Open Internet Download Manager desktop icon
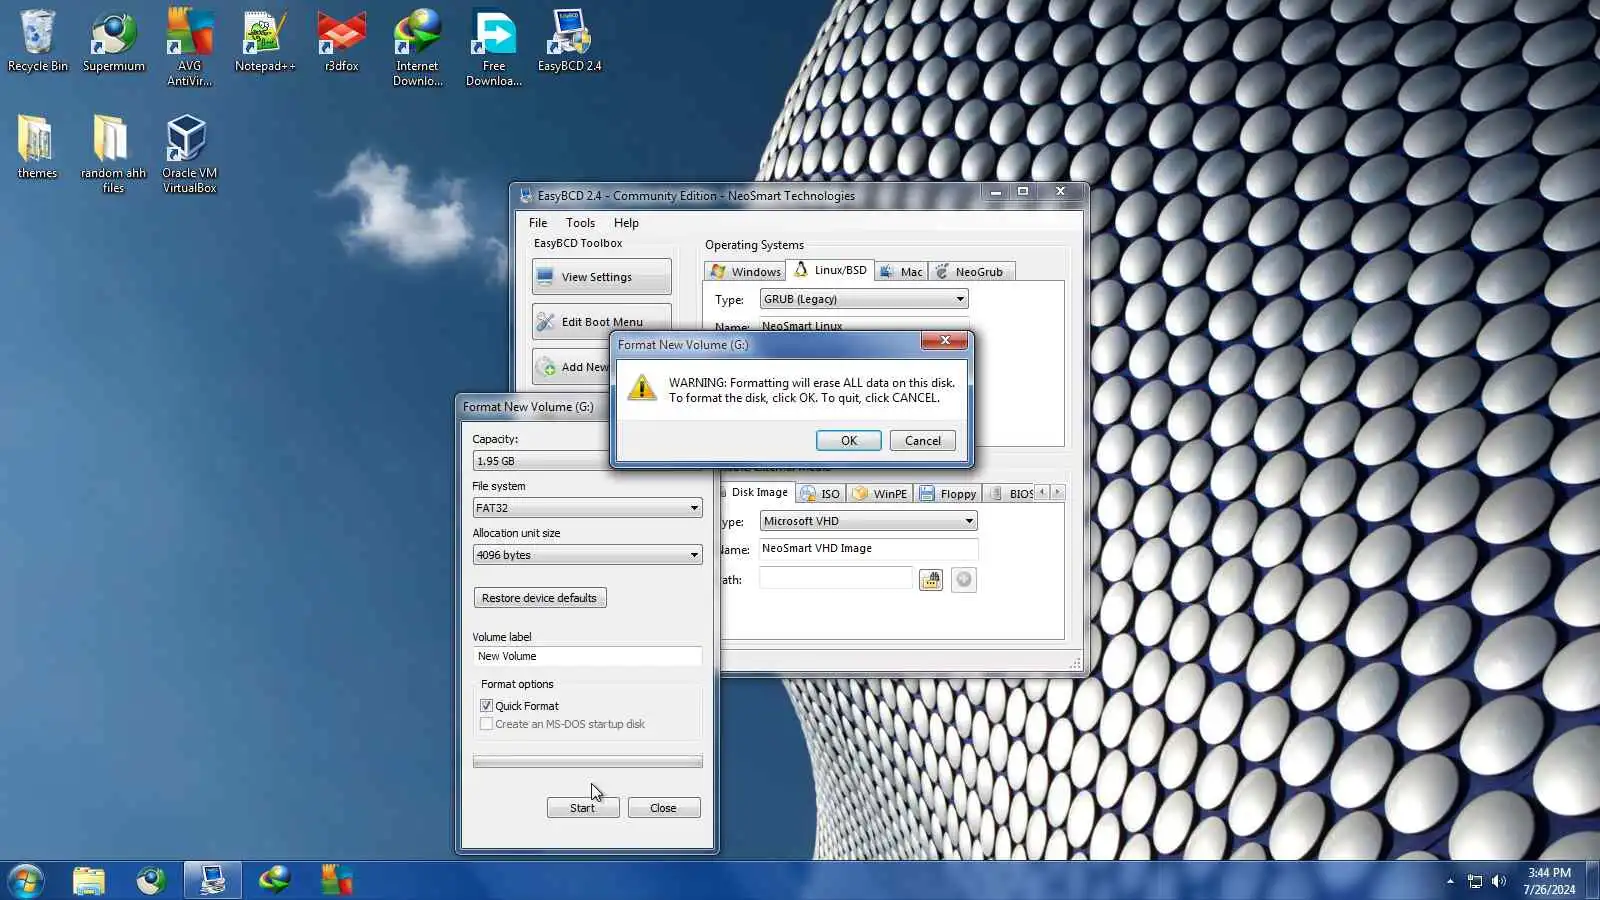 tap(417, 48)
